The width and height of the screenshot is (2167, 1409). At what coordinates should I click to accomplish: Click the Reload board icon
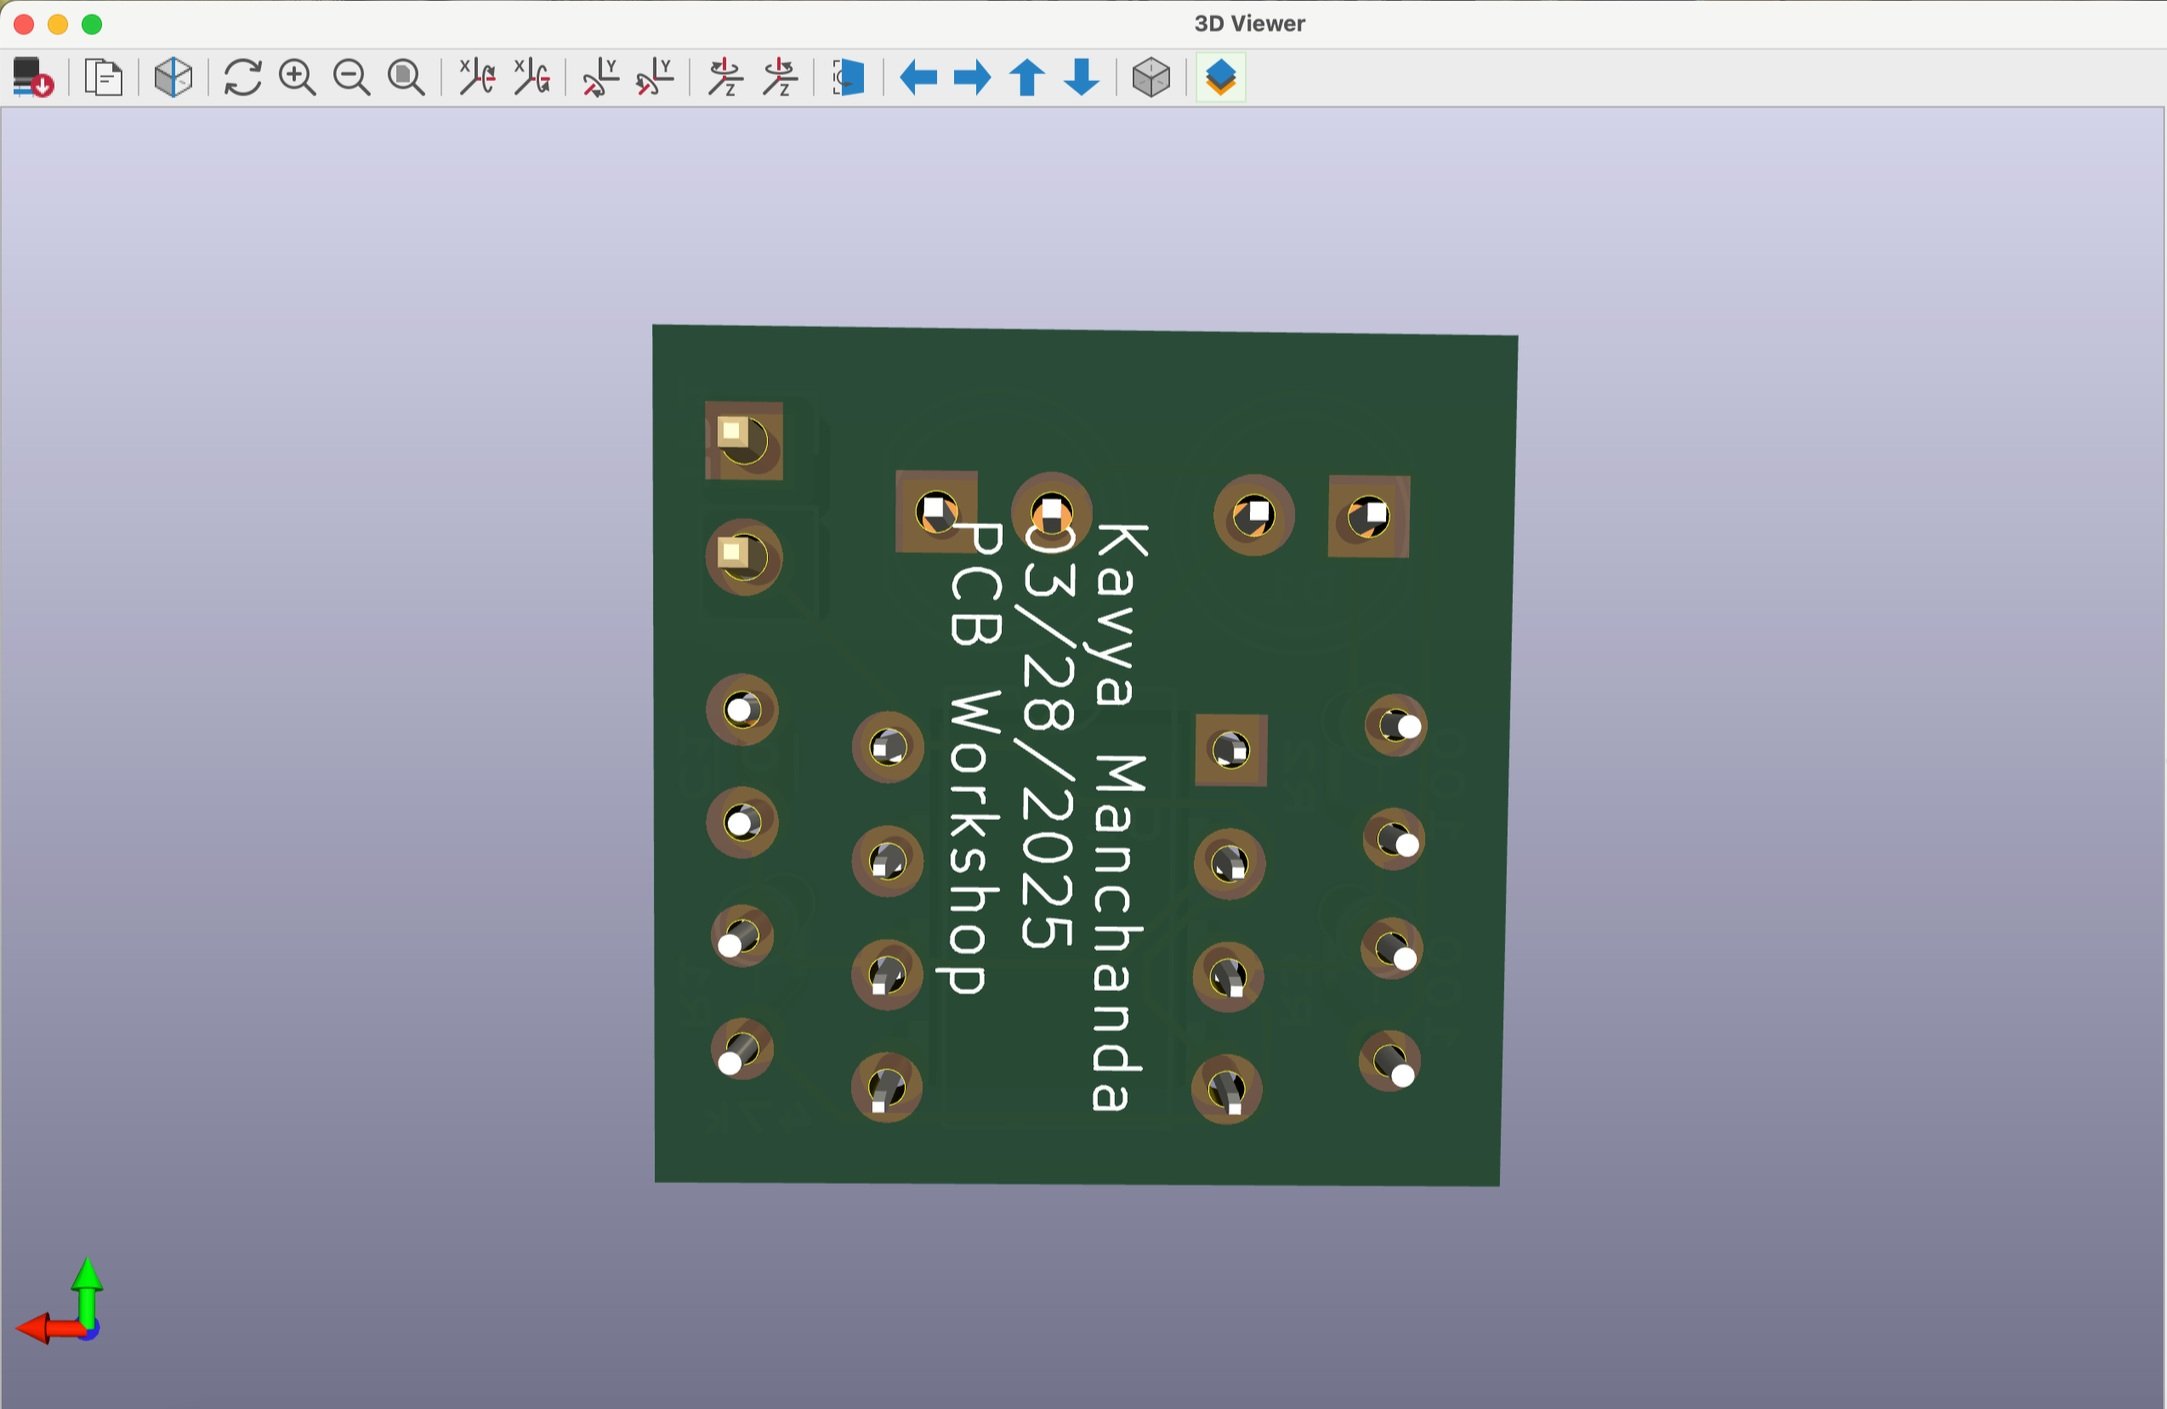point(33,77)
